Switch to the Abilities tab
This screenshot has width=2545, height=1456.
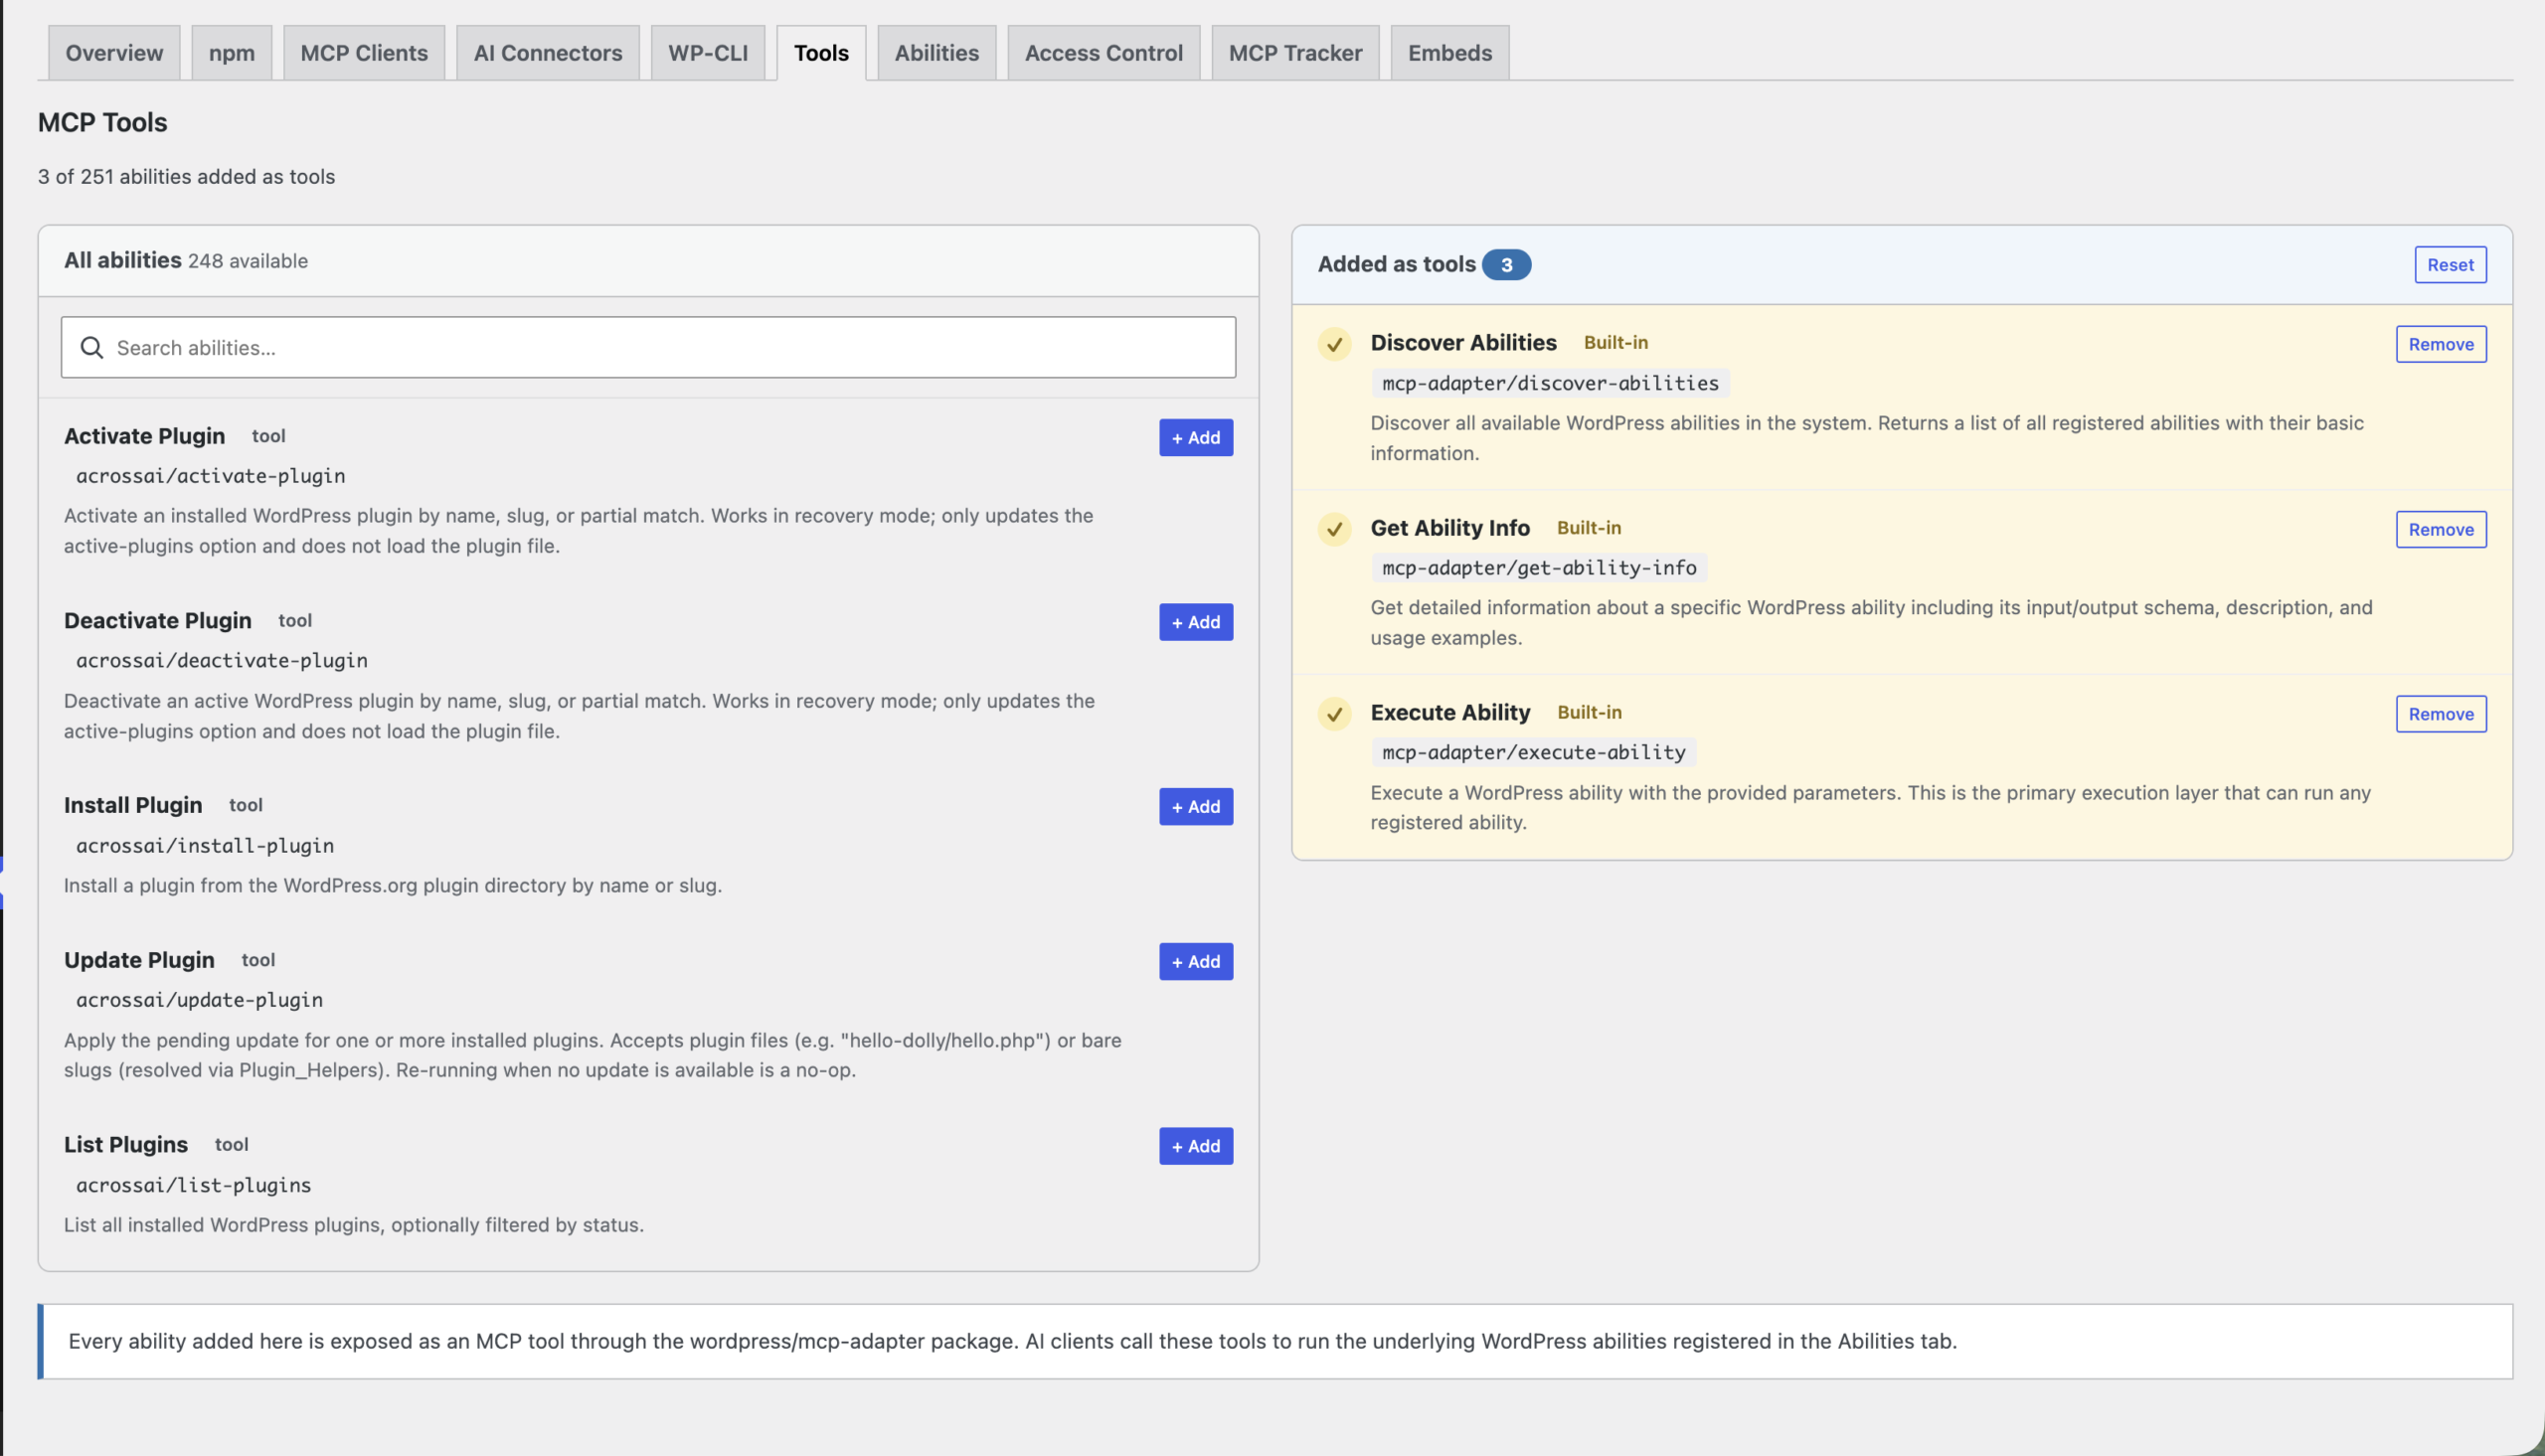(x=937, y=53)
